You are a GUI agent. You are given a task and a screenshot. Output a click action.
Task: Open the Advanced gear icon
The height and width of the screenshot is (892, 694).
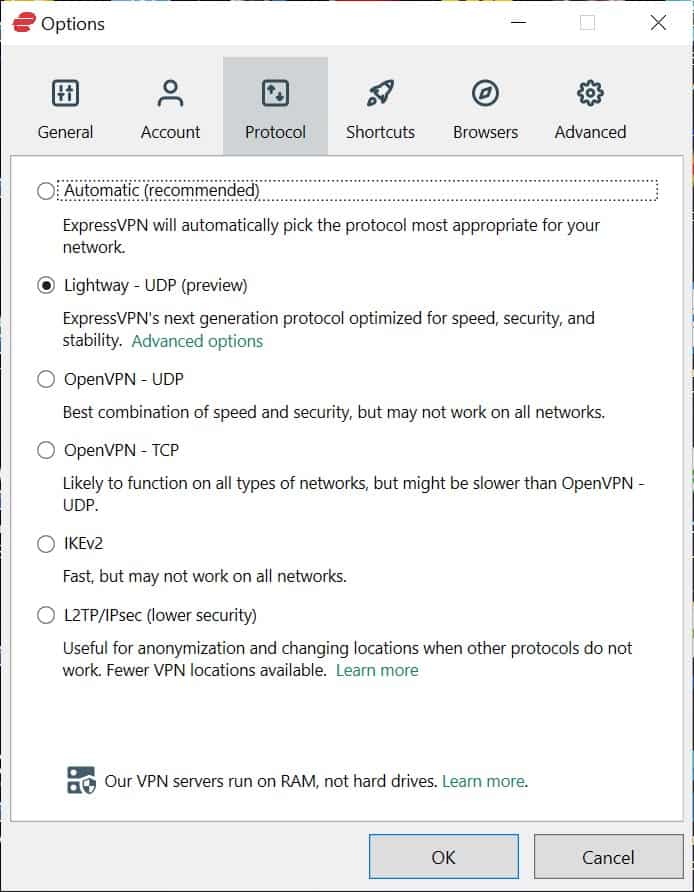point(590,93)
